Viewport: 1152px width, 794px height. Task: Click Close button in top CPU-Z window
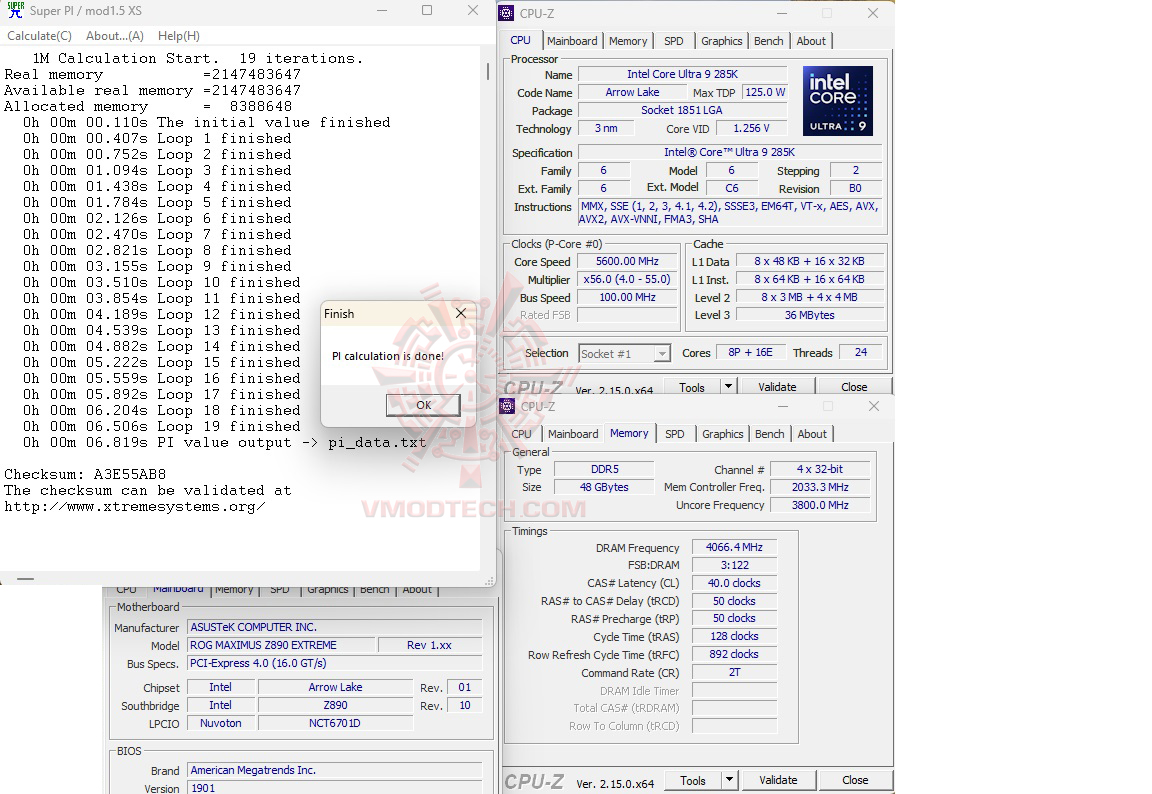(x=854, y=387)
